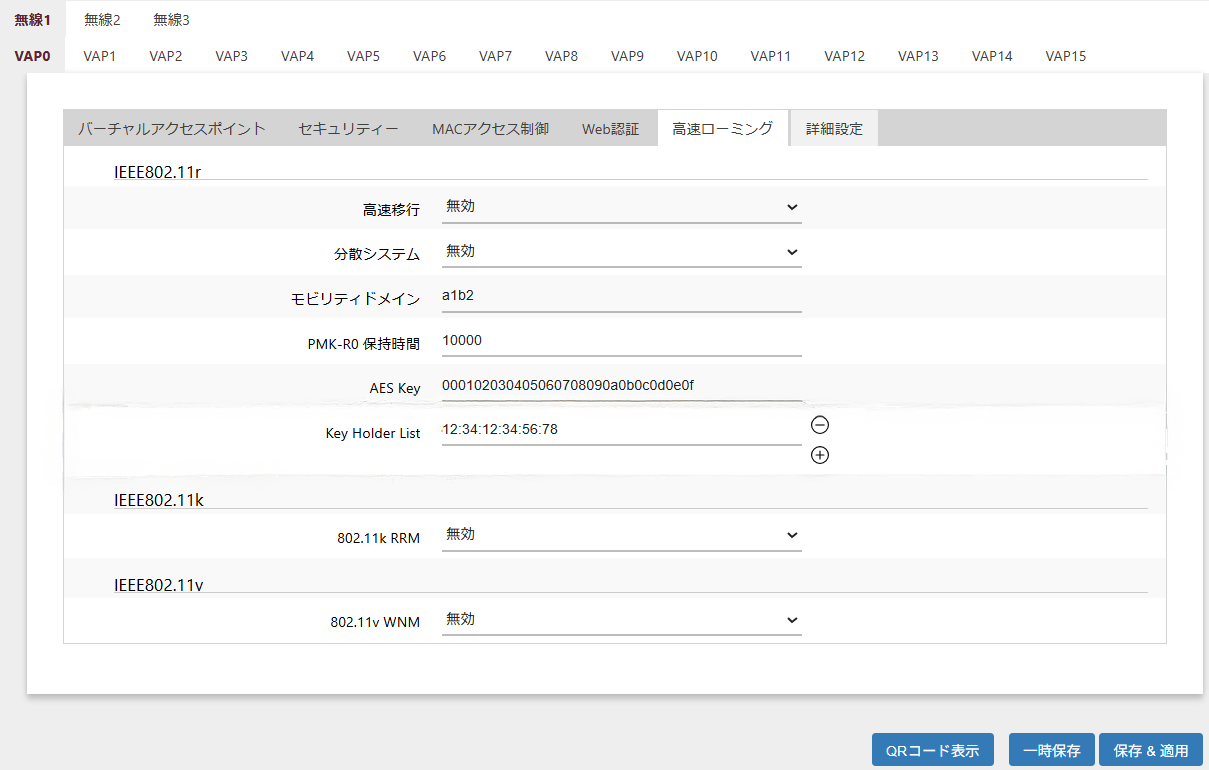The width and height of the screenshot is (1209, 770).
Task: Switch to 無線2 radio tab
Action: [102, 20]
